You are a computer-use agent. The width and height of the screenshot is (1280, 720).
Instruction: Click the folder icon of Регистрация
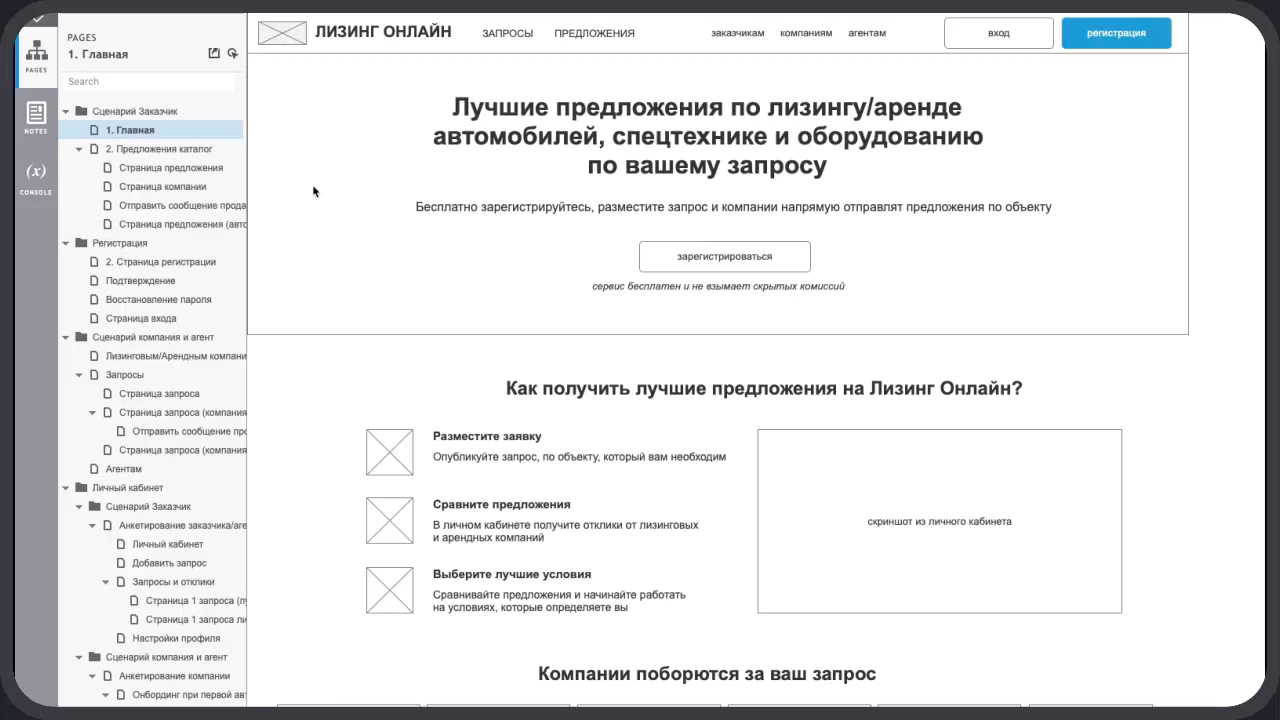(x=81, y=243)
